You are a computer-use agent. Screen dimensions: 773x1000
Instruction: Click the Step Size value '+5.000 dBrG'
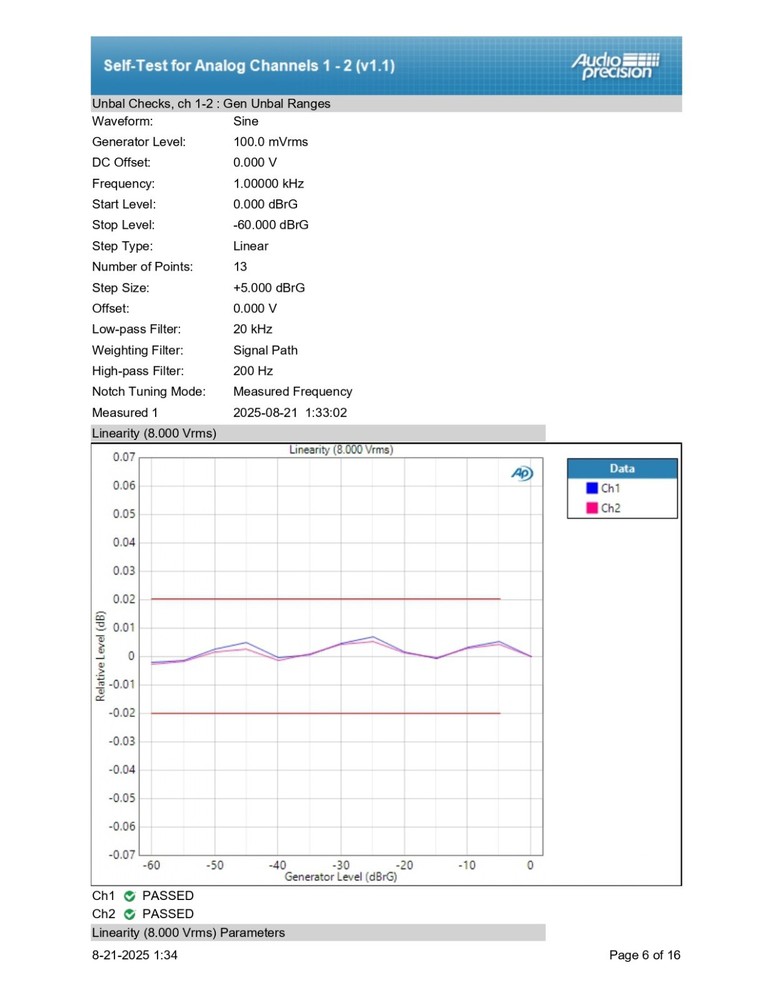(x=269, y=288)
